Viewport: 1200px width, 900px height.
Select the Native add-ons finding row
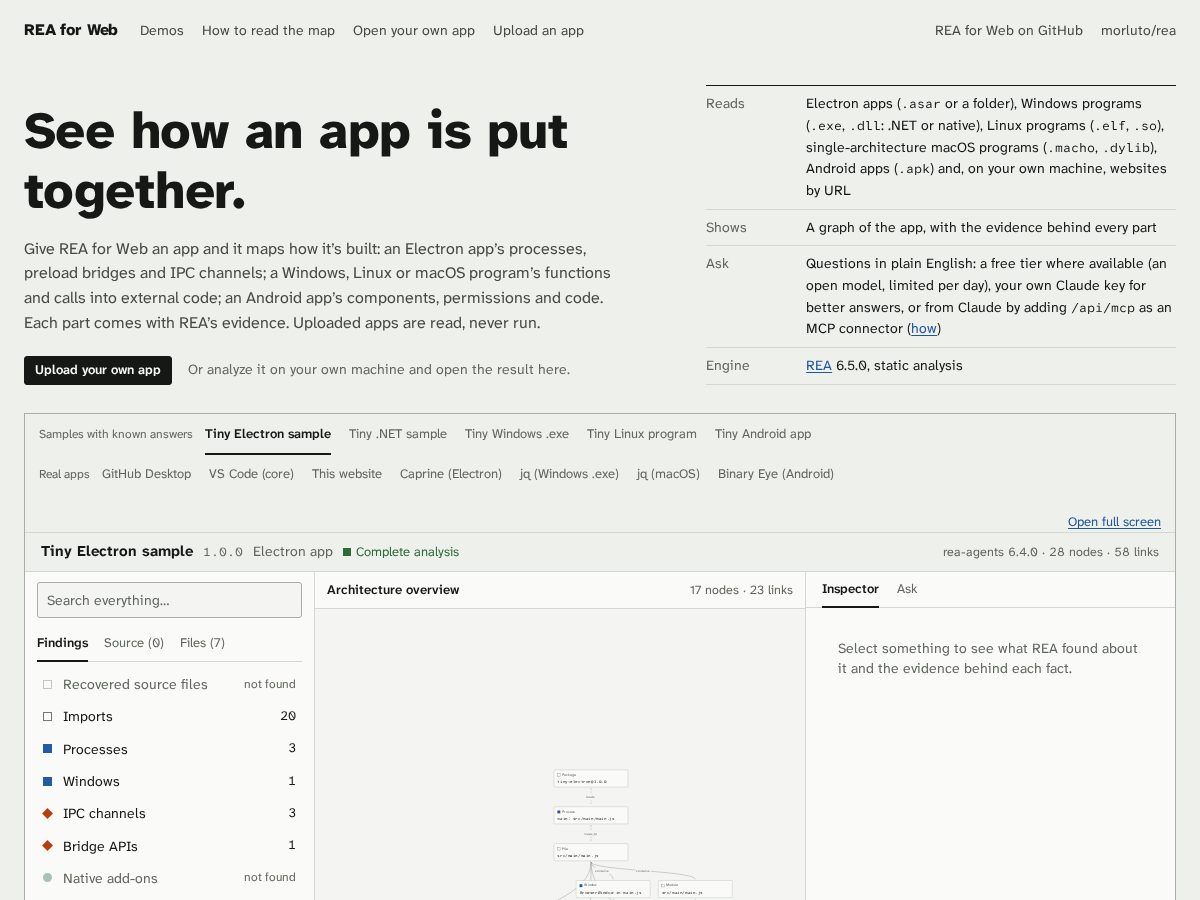[169, 878]
